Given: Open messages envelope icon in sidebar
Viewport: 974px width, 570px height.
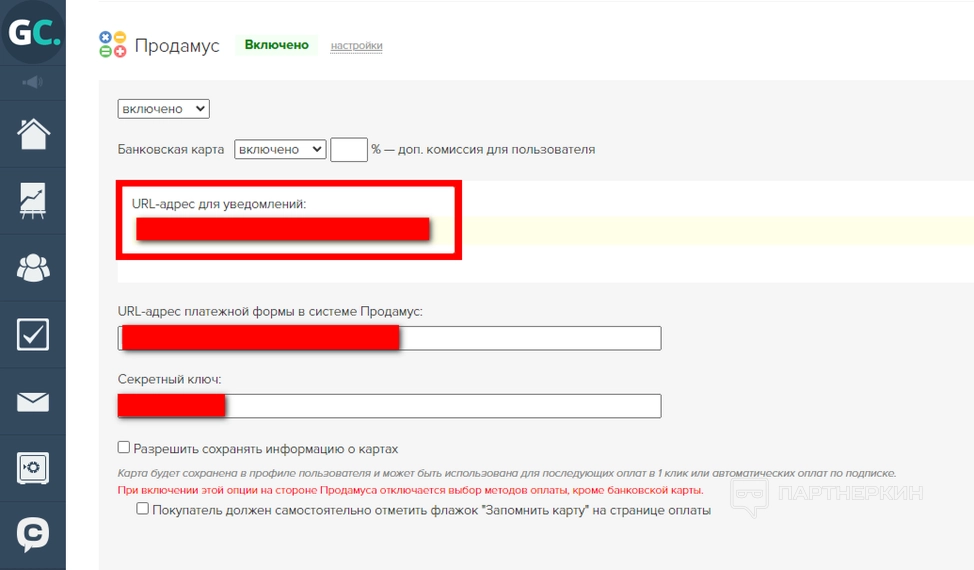Looking at the screenshot, I should (x=33, y=402).
